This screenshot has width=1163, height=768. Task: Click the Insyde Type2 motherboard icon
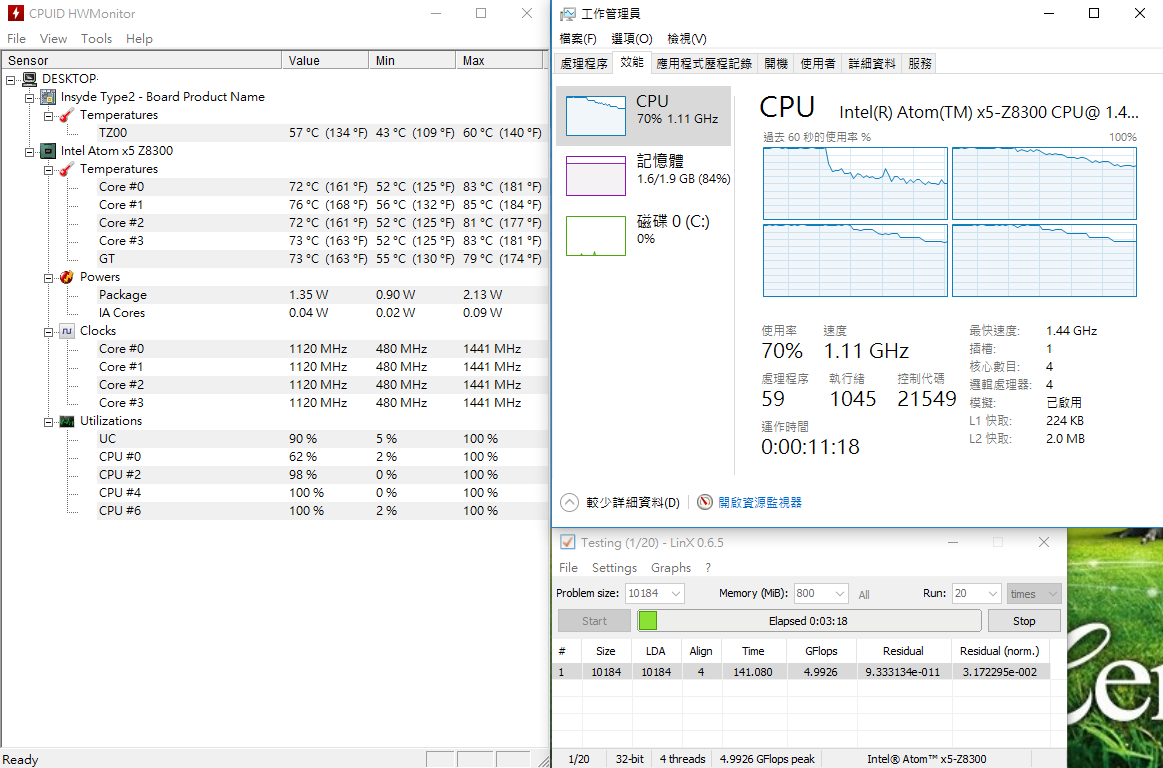48,96
